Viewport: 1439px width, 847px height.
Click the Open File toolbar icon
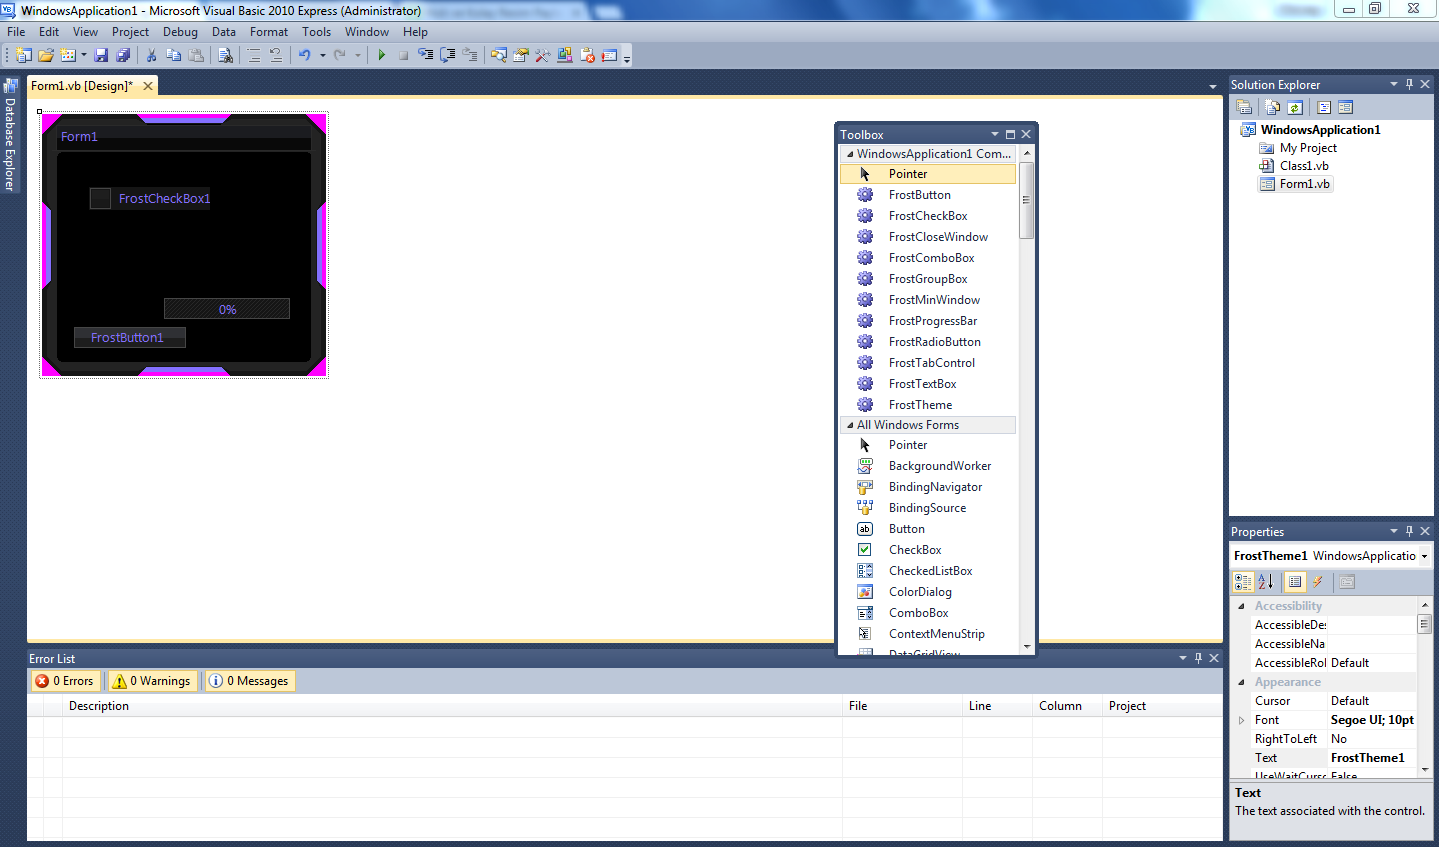(x=46, y=56)
